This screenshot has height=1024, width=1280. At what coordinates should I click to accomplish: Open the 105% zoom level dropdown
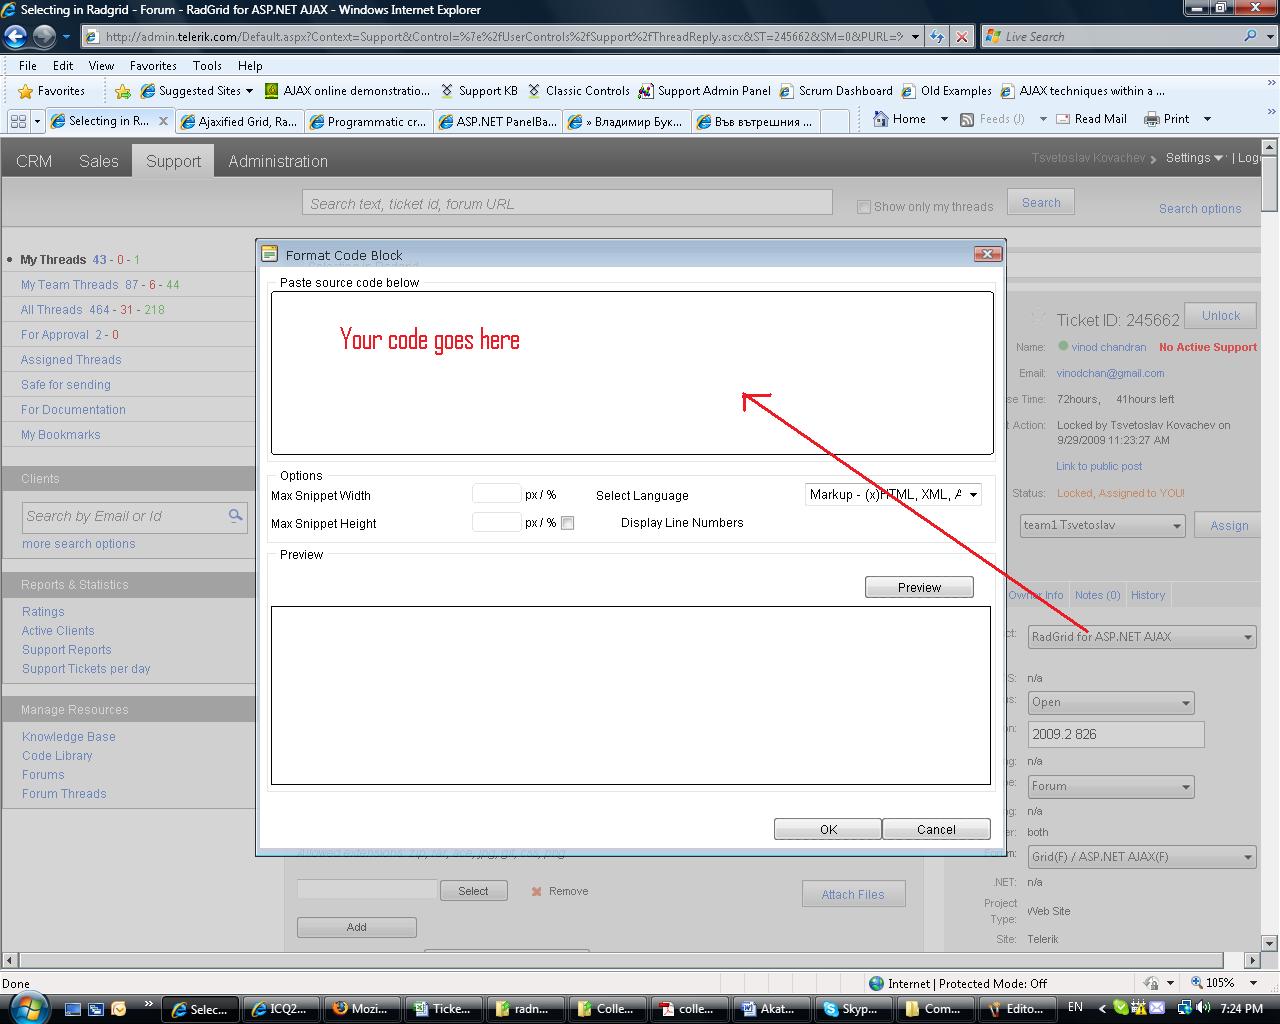(1254, 983)
